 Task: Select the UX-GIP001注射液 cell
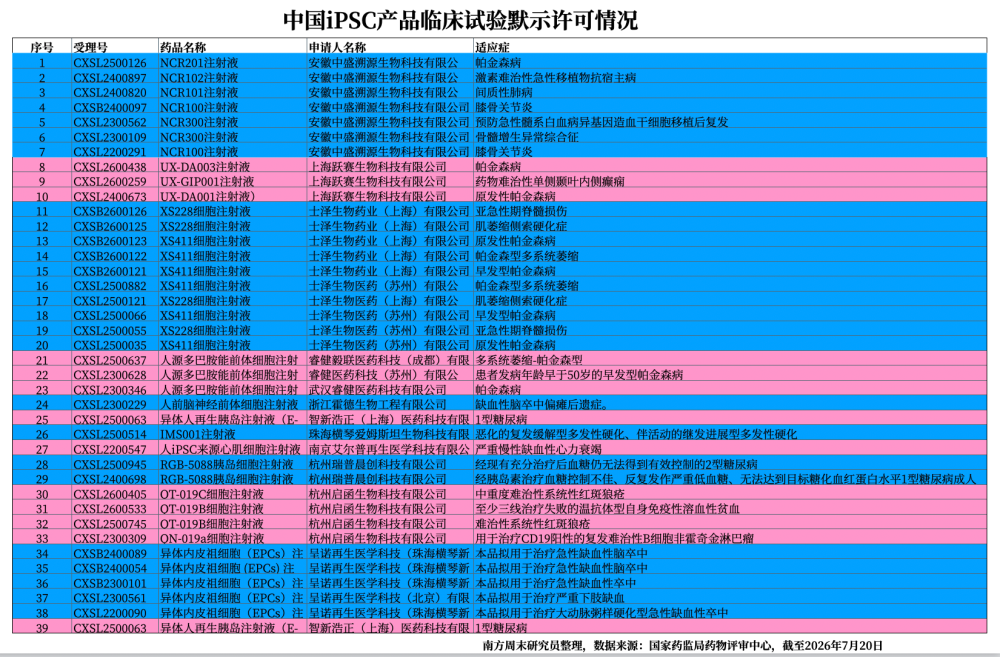(x=207, y=182)
